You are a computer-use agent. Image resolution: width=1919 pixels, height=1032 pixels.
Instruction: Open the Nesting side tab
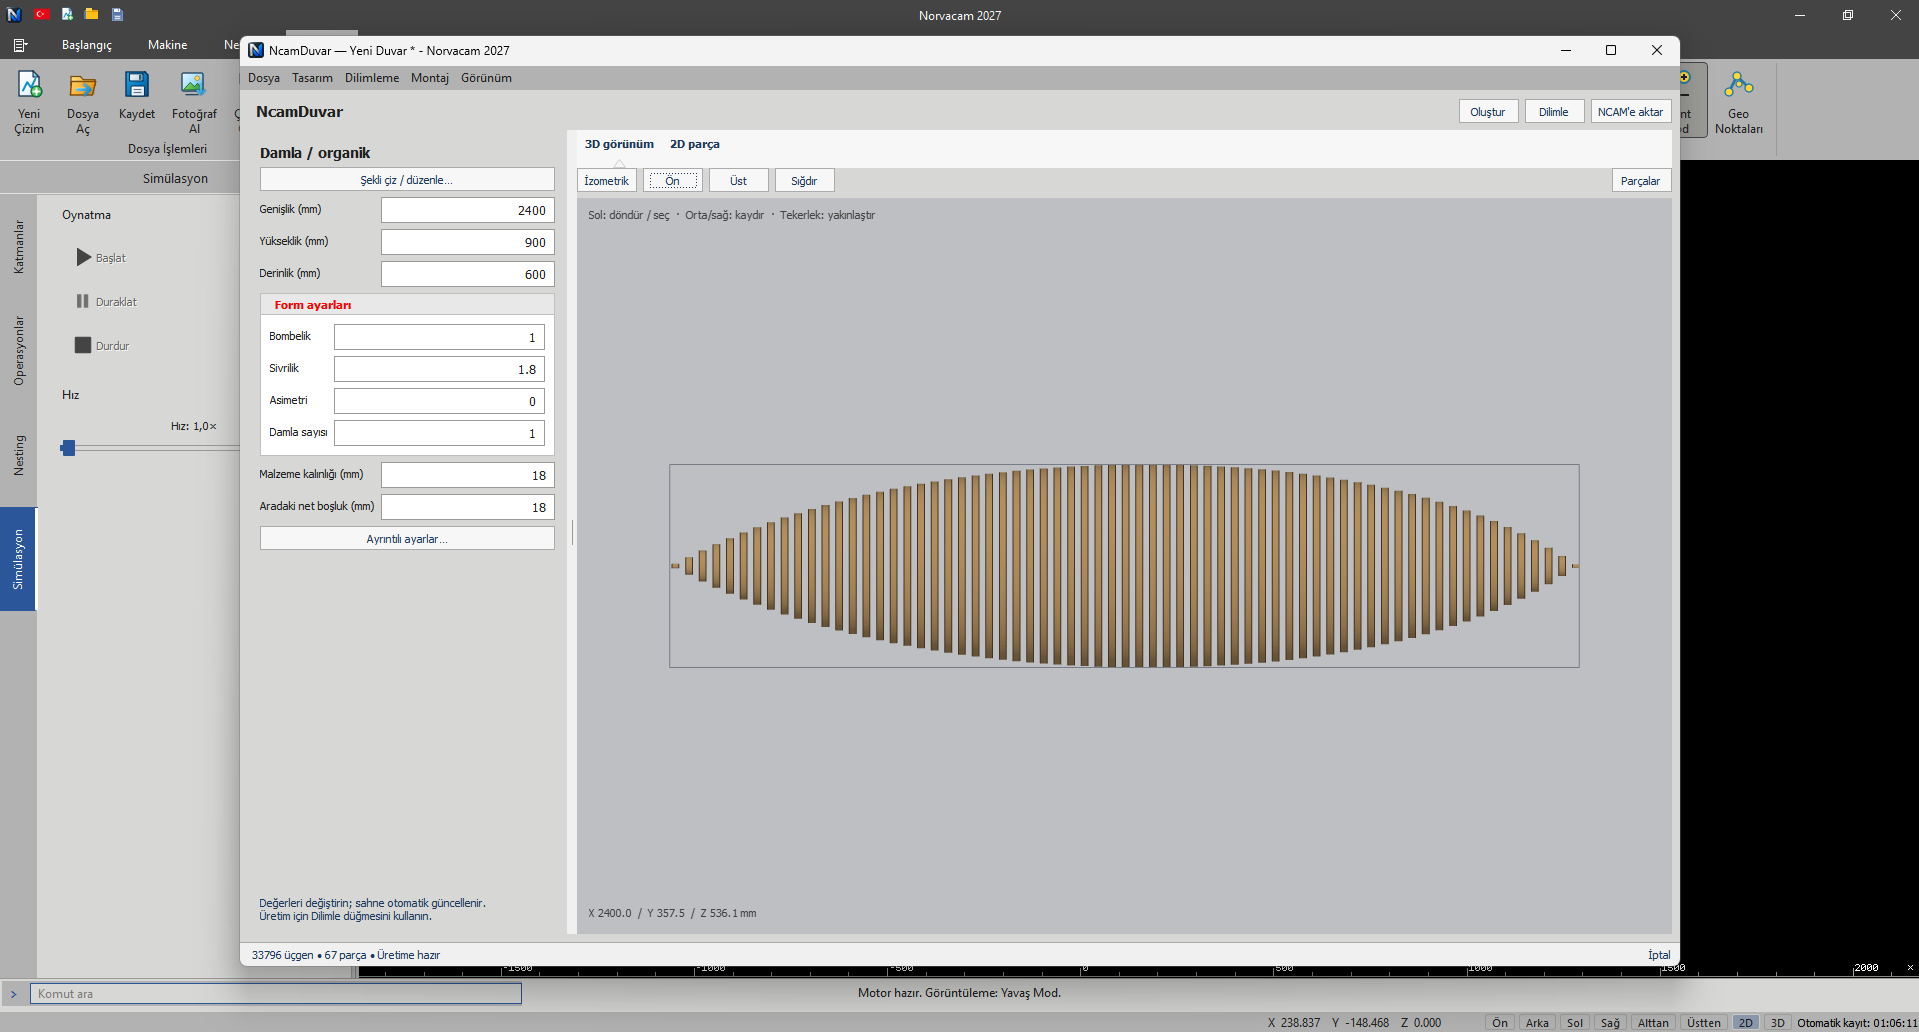(x=18, y=455)
